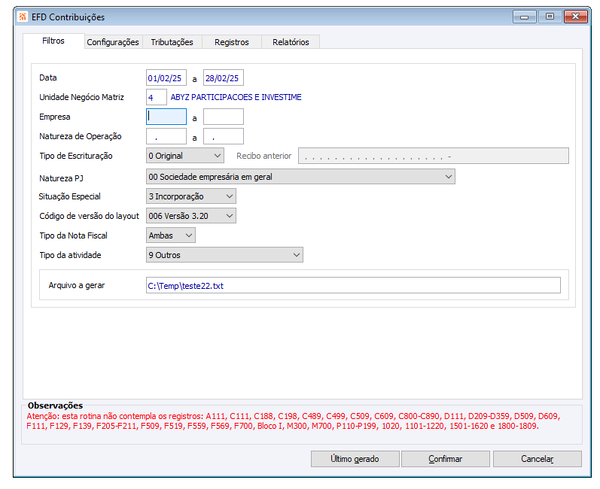The height and width of the screenshot is (489, 600).
Task: Maximize the EFD Contribuições window
Action: (550, 17)
